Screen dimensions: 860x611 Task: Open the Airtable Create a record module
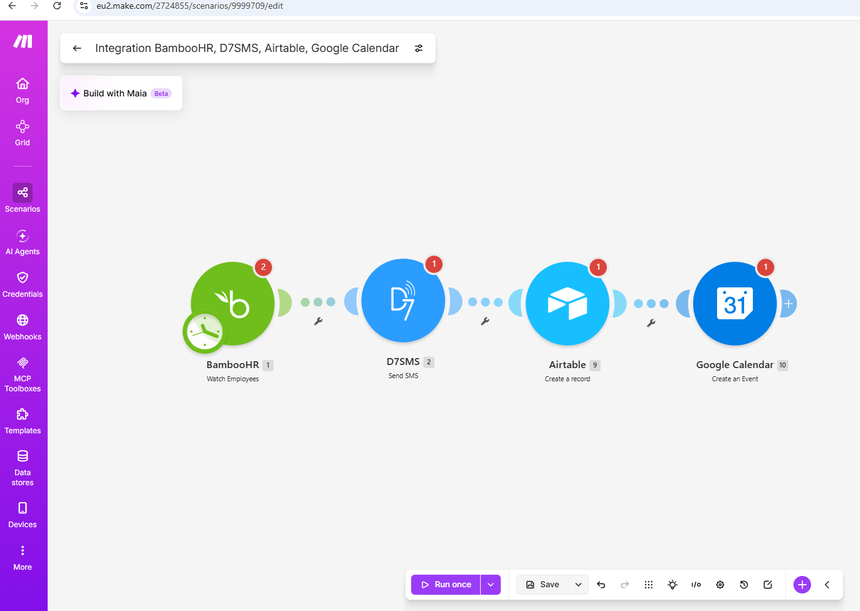pyautogui.click(x=567, y=303)
